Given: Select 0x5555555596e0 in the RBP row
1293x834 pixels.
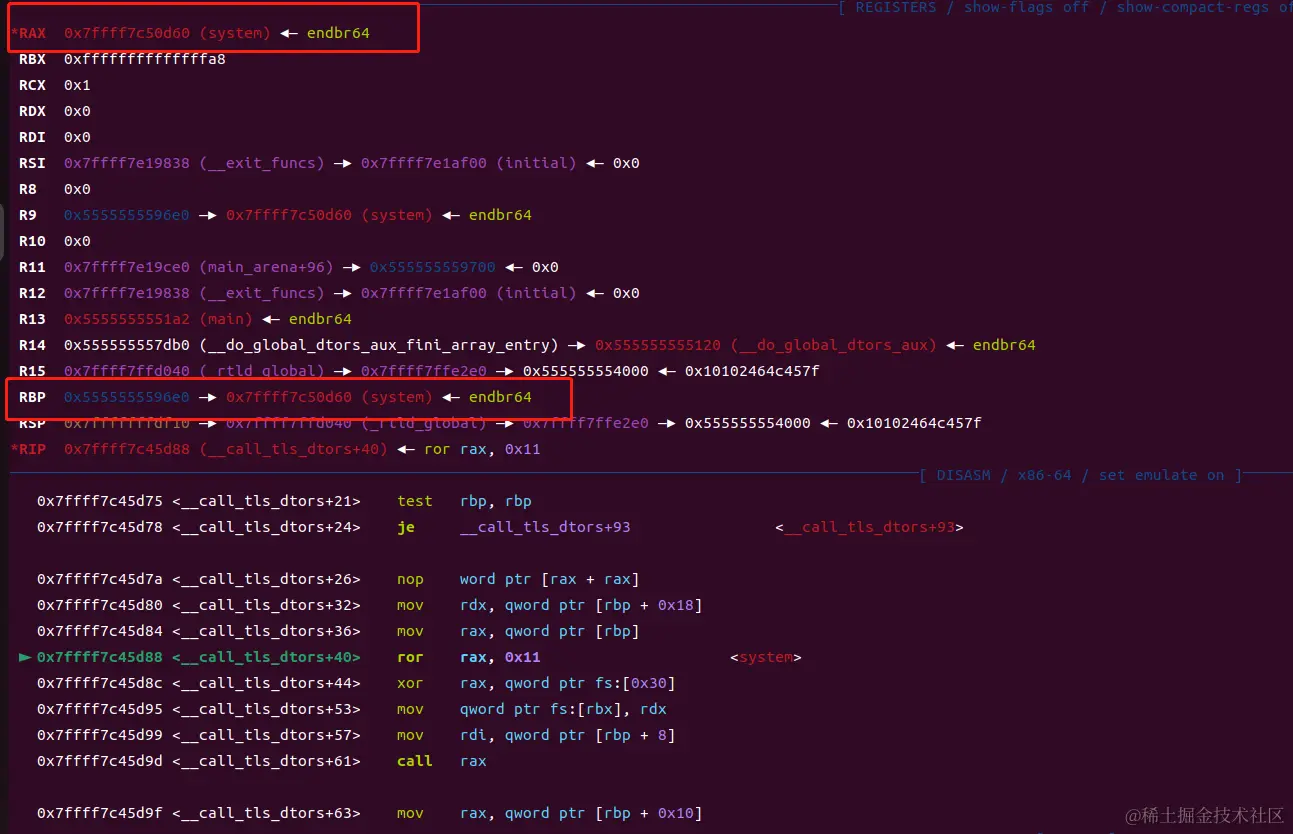Looking at the screenshot, I should (x=126, y=397).
